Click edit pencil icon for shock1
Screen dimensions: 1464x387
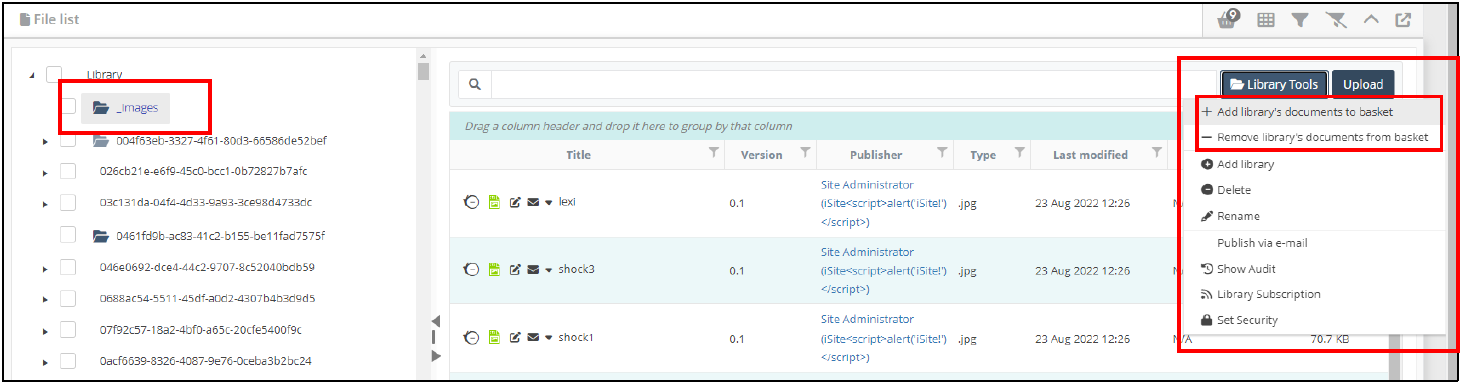tap(516, 338)
